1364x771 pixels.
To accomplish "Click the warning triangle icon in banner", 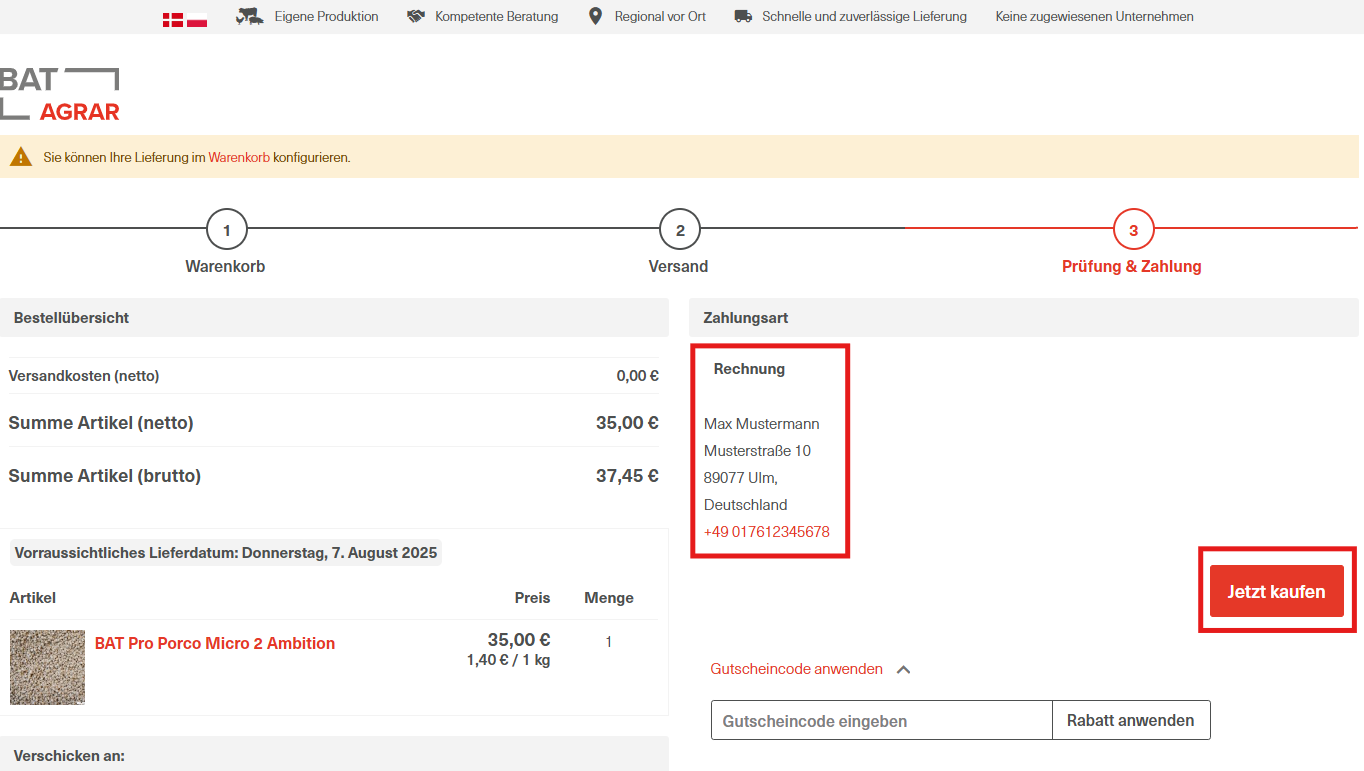I will click(x=21, y=157).
